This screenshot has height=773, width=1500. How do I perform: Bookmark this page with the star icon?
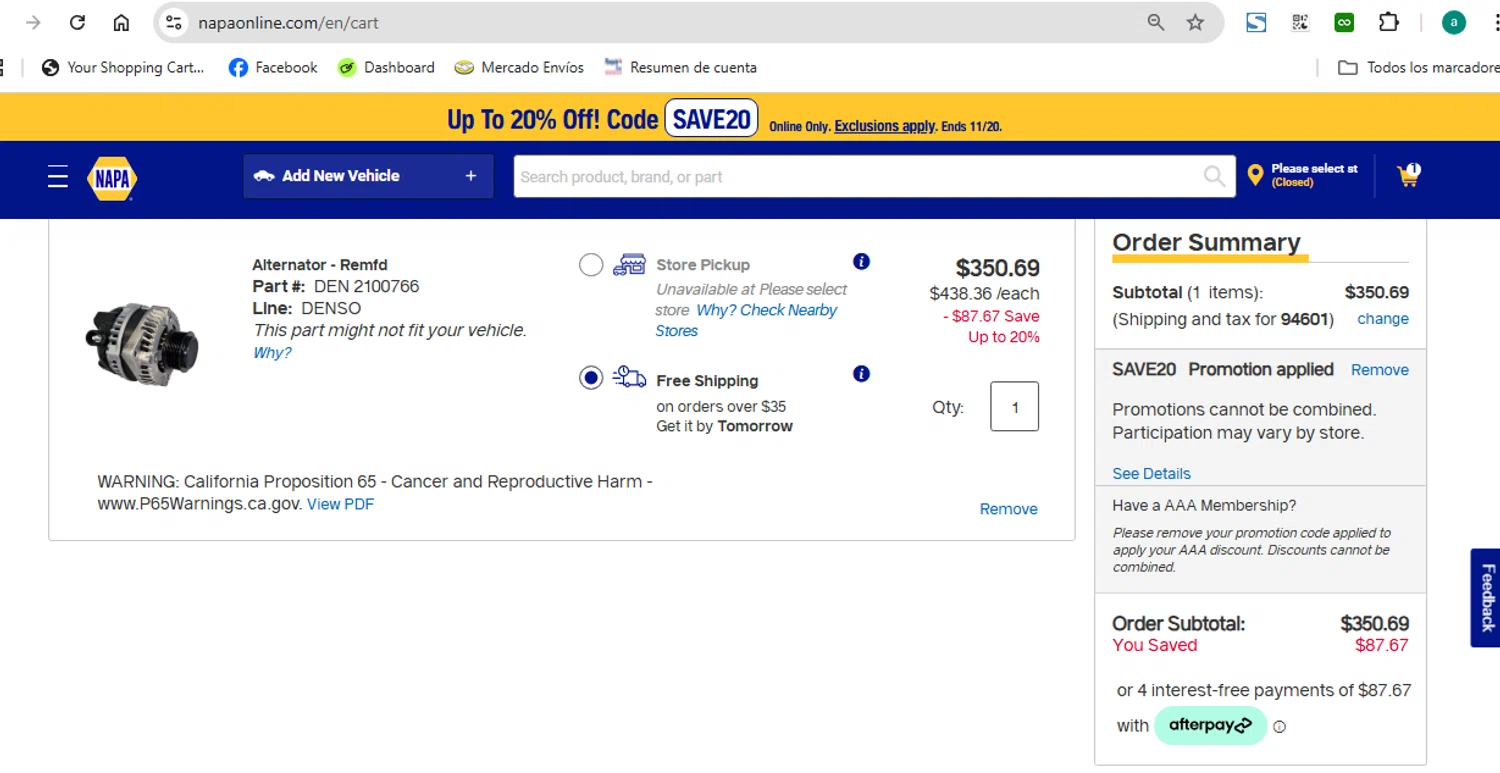(x=1195, y=22)
